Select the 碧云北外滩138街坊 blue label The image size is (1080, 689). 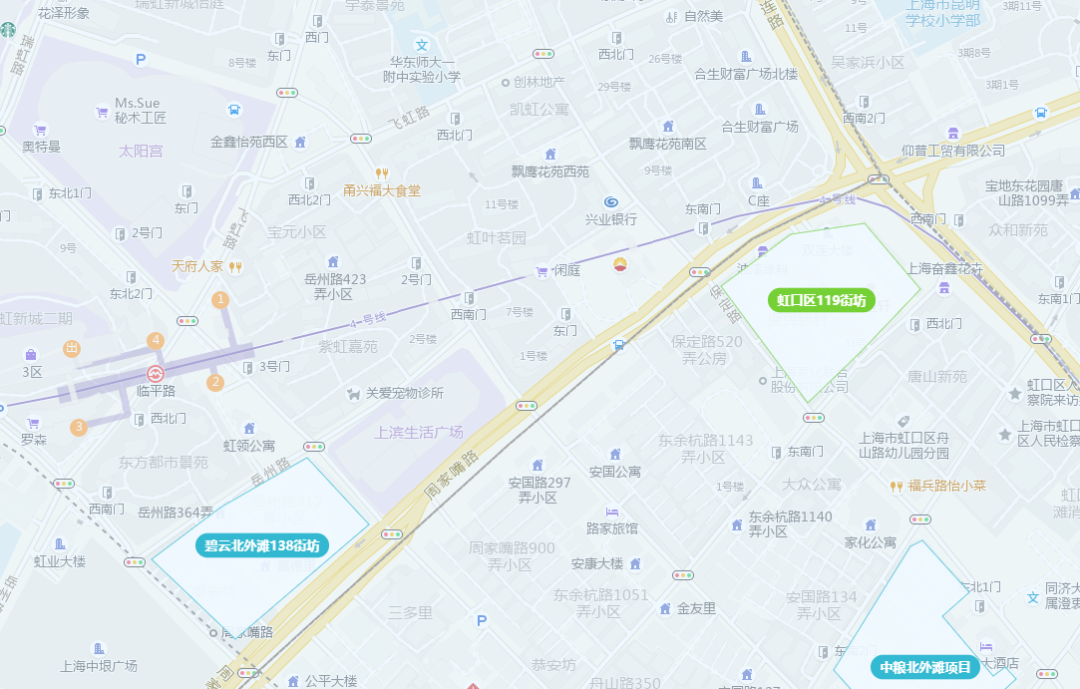click(x=262, y=546)
